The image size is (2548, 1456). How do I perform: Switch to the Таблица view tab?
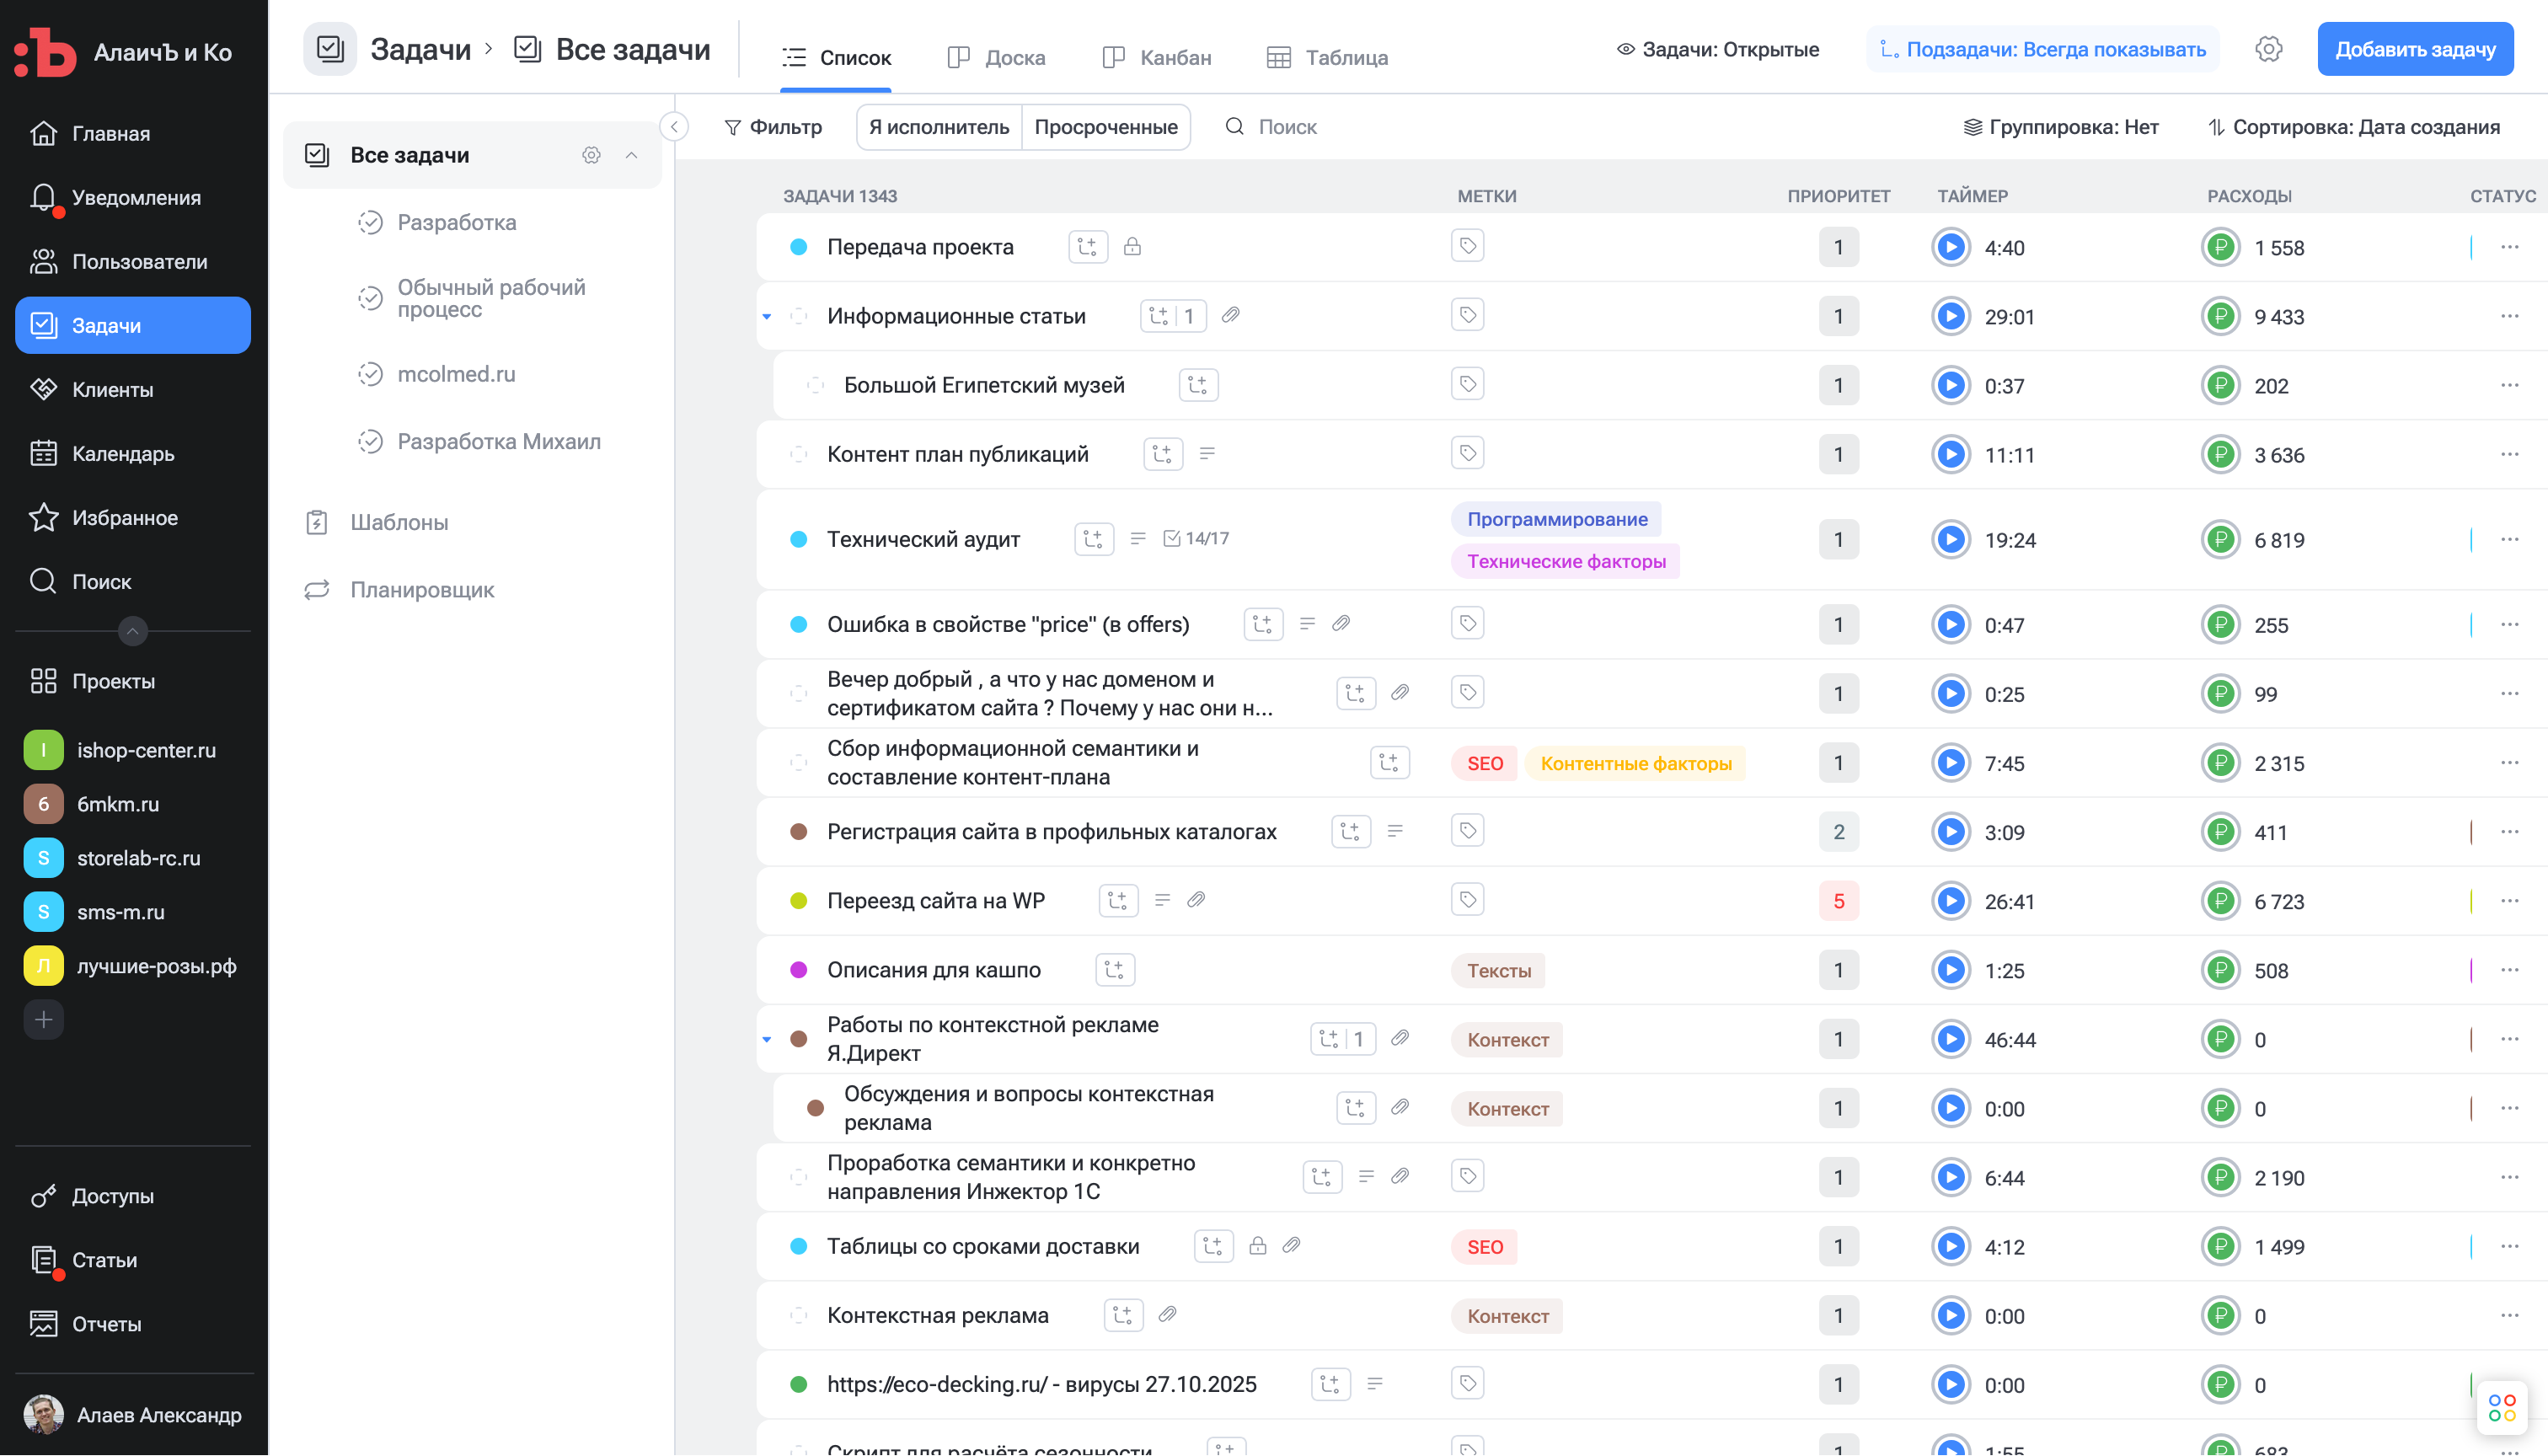coord(1327,58)
